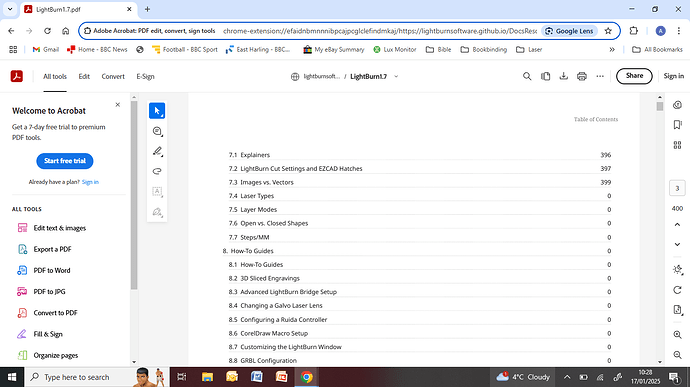This screenshot has height=387, width=690.
Task: Click the document vertical scrollbar thumb
Action: coord(659,106)
